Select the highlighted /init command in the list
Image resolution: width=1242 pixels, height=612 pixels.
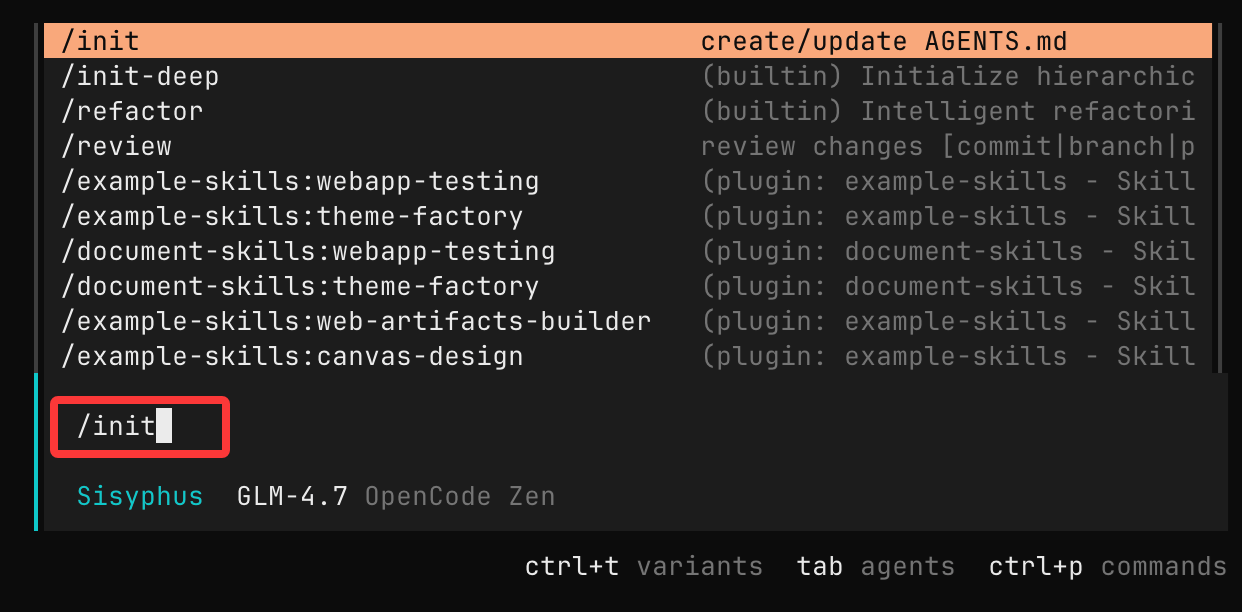coord(100,41)
